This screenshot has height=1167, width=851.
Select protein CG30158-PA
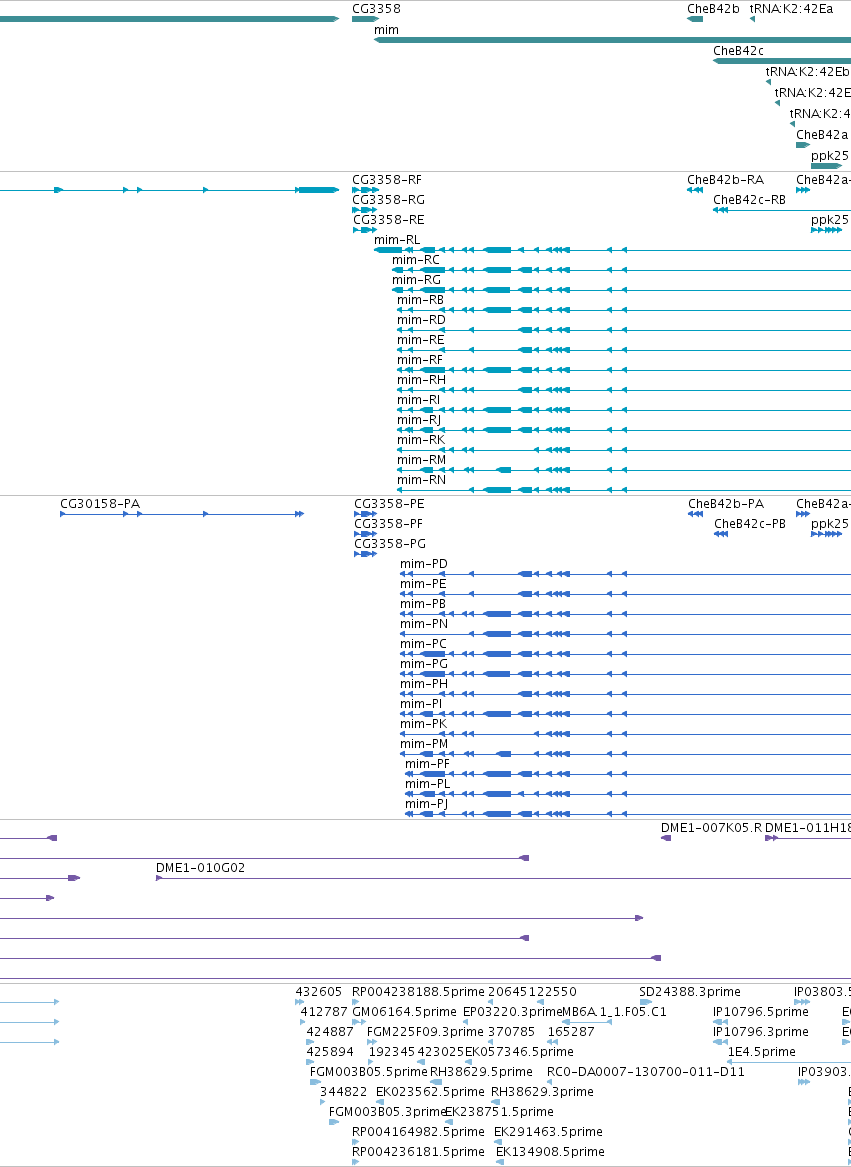pos(100,504)
